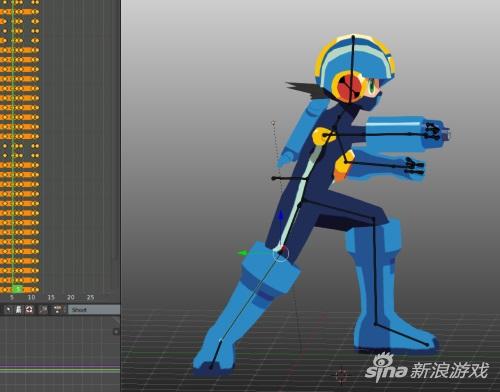Click the filter icon left of the action selector
500x392 pixels.
point(43,310)
